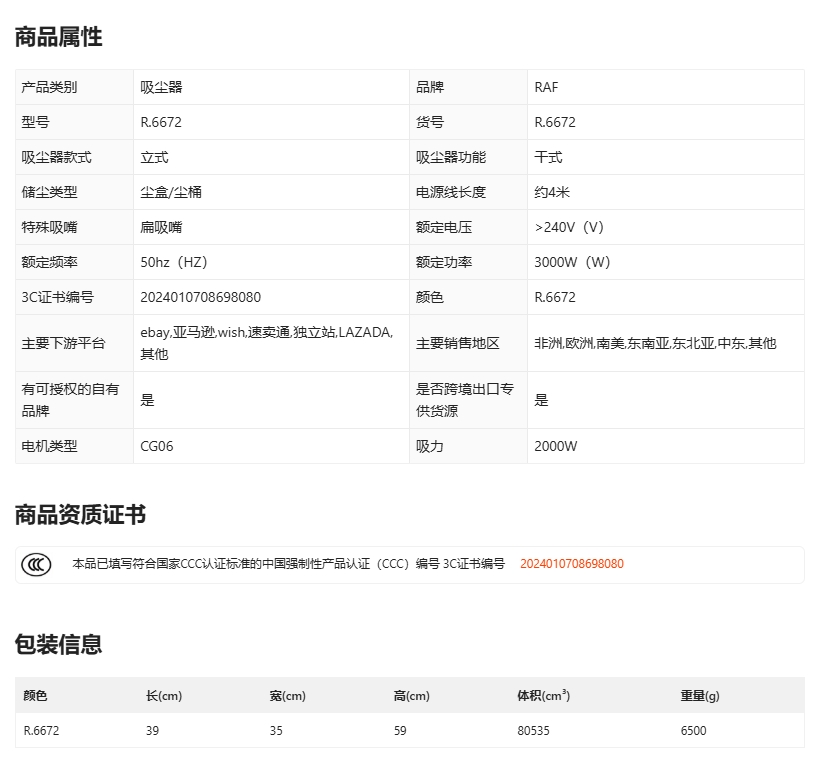Viewport: 823px width, 772px height.
Task: Open the orange 3C certificate number link
Action: (571, 564)
